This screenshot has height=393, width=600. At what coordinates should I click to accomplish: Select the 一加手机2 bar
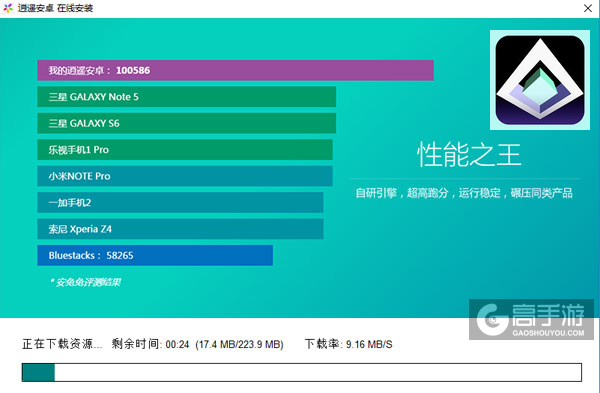tap(180, 202)
